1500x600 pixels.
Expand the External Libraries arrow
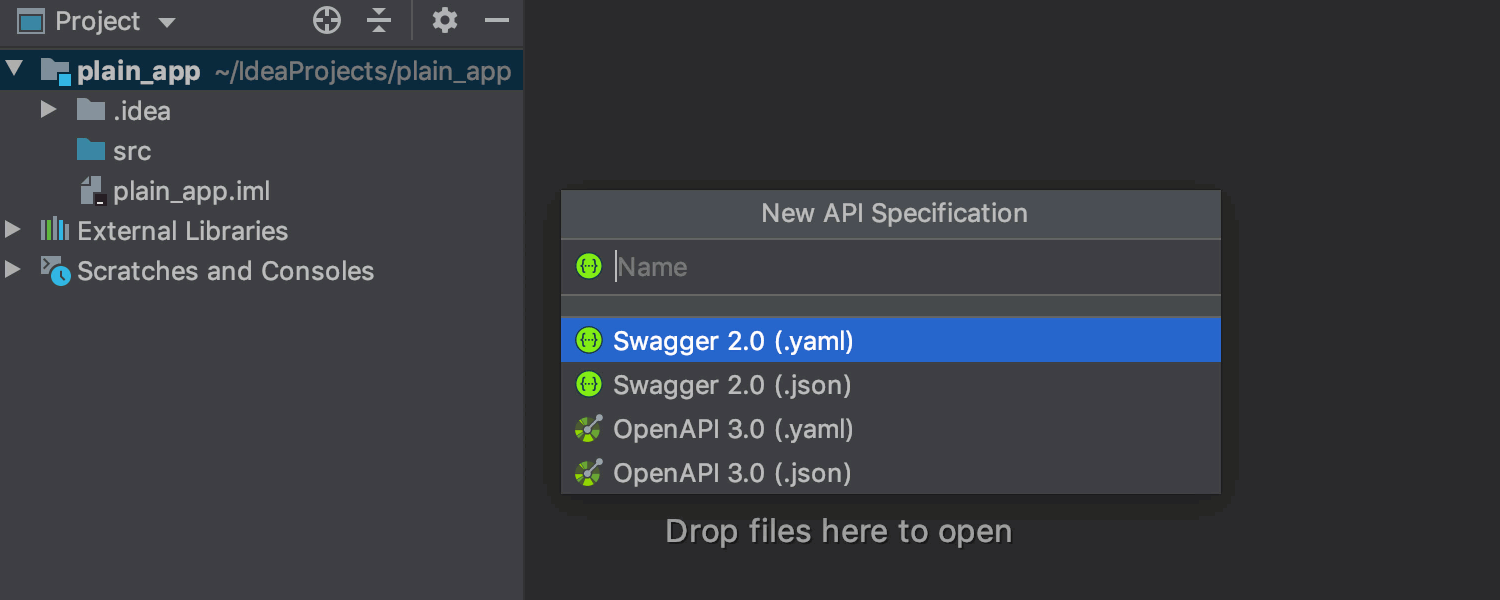(12, 230)
